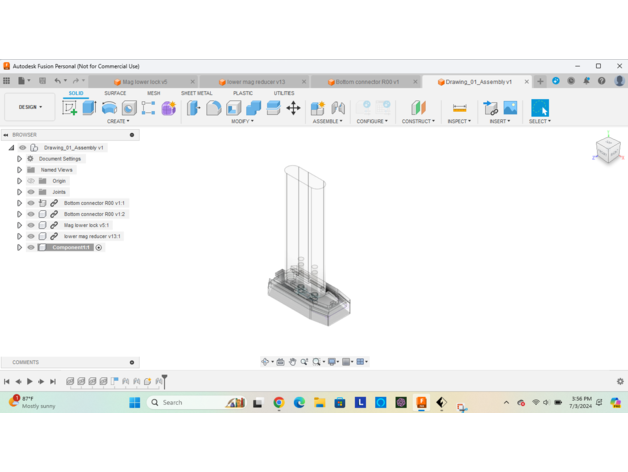Expand the Document Settings tree node
The height and width of the screenshot is (472, 628).
point(19,159)
